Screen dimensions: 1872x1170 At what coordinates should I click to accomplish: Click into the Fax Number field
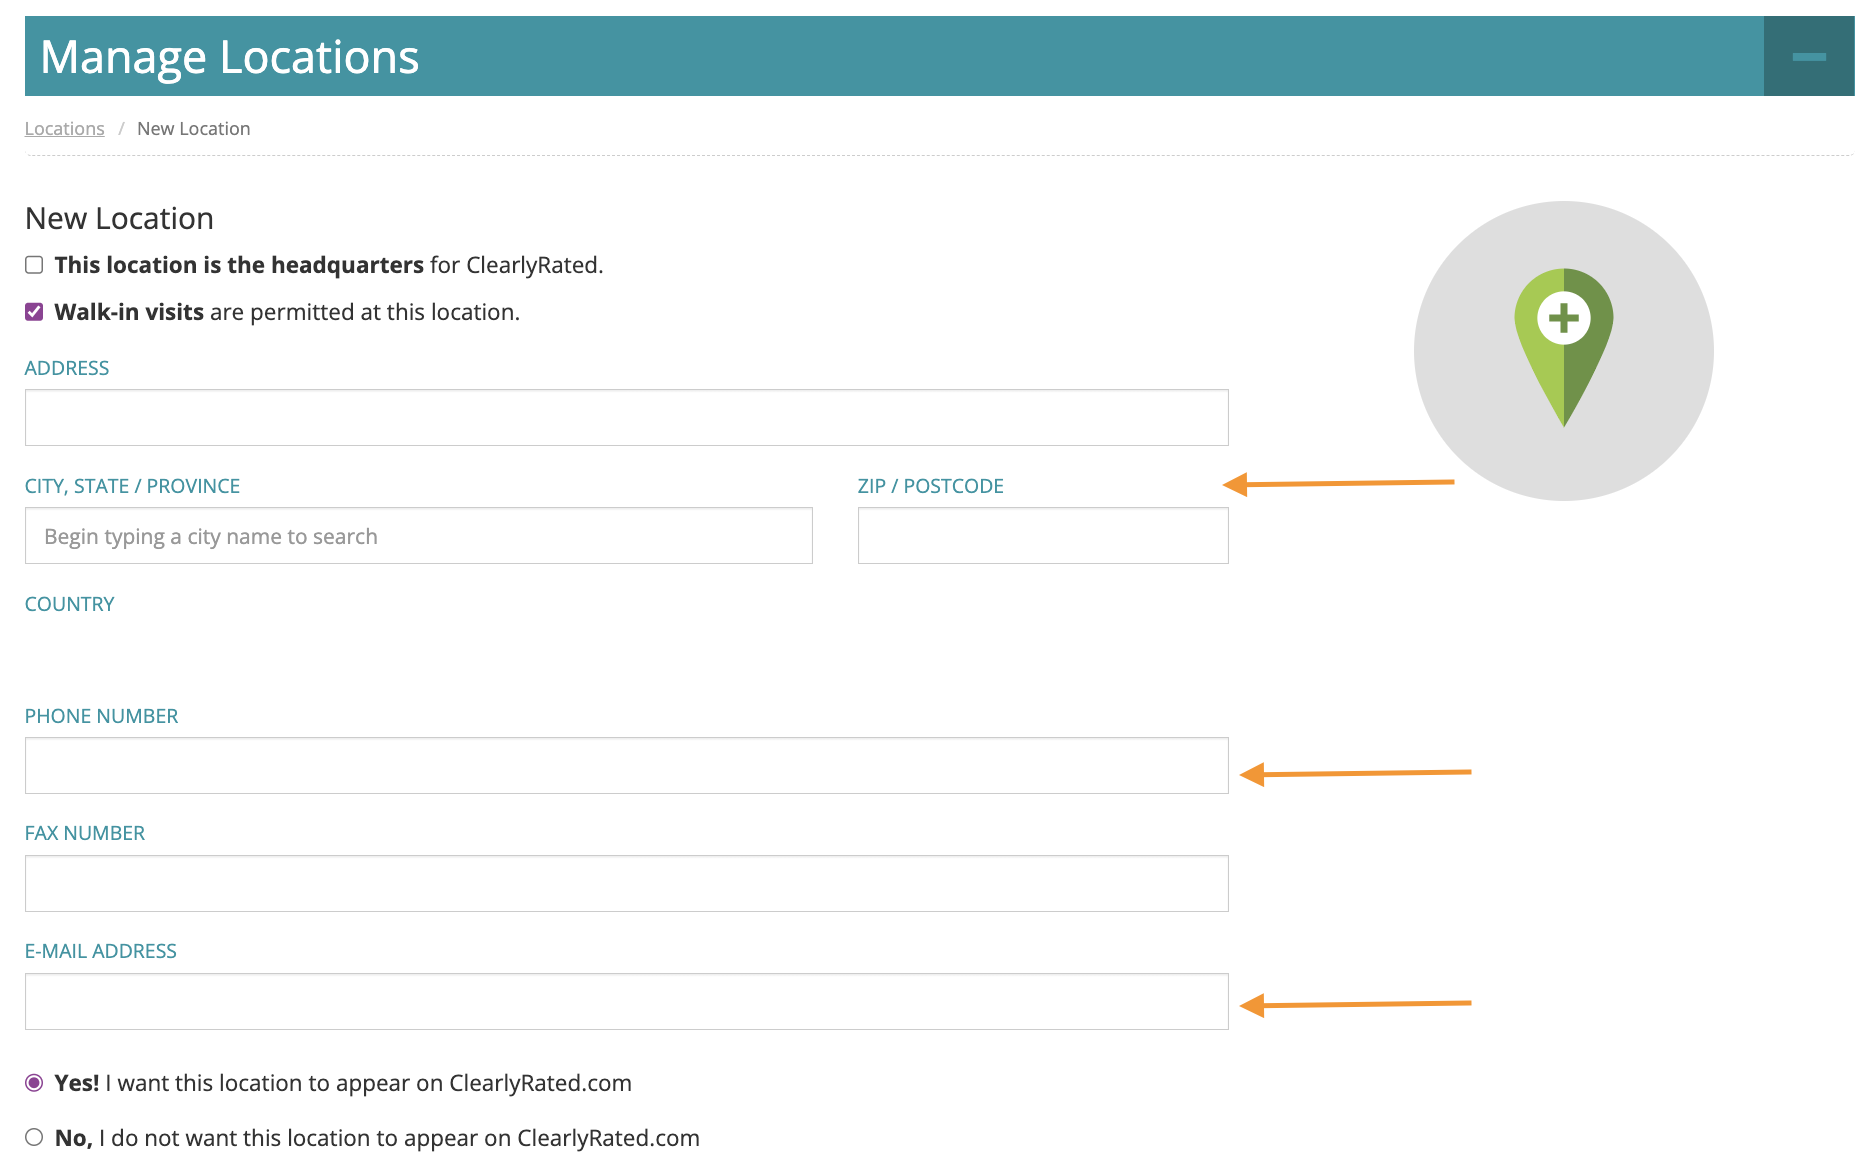click(x=626, y=883)
